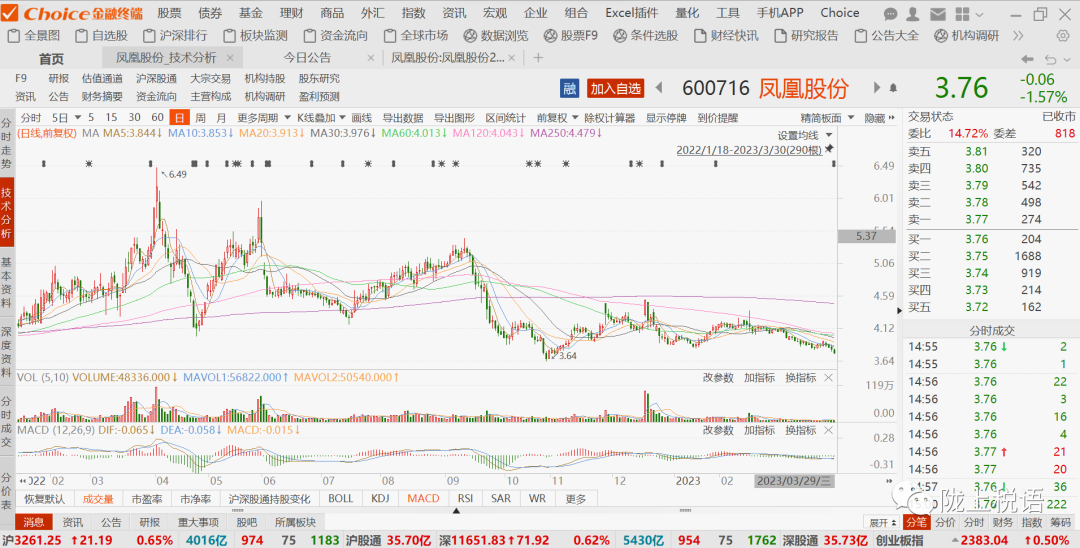Select the 30 minute period

[x=134, y=118]
